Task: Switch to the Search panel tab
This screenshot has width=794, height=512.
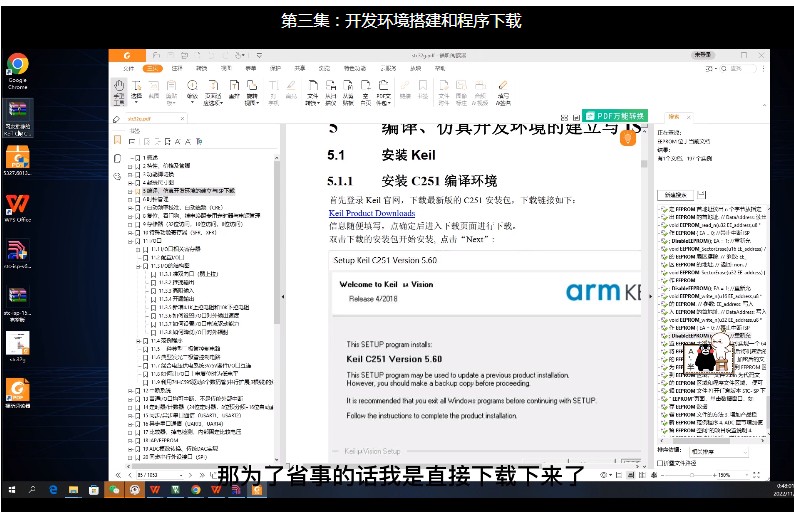Action: [673, 117]
